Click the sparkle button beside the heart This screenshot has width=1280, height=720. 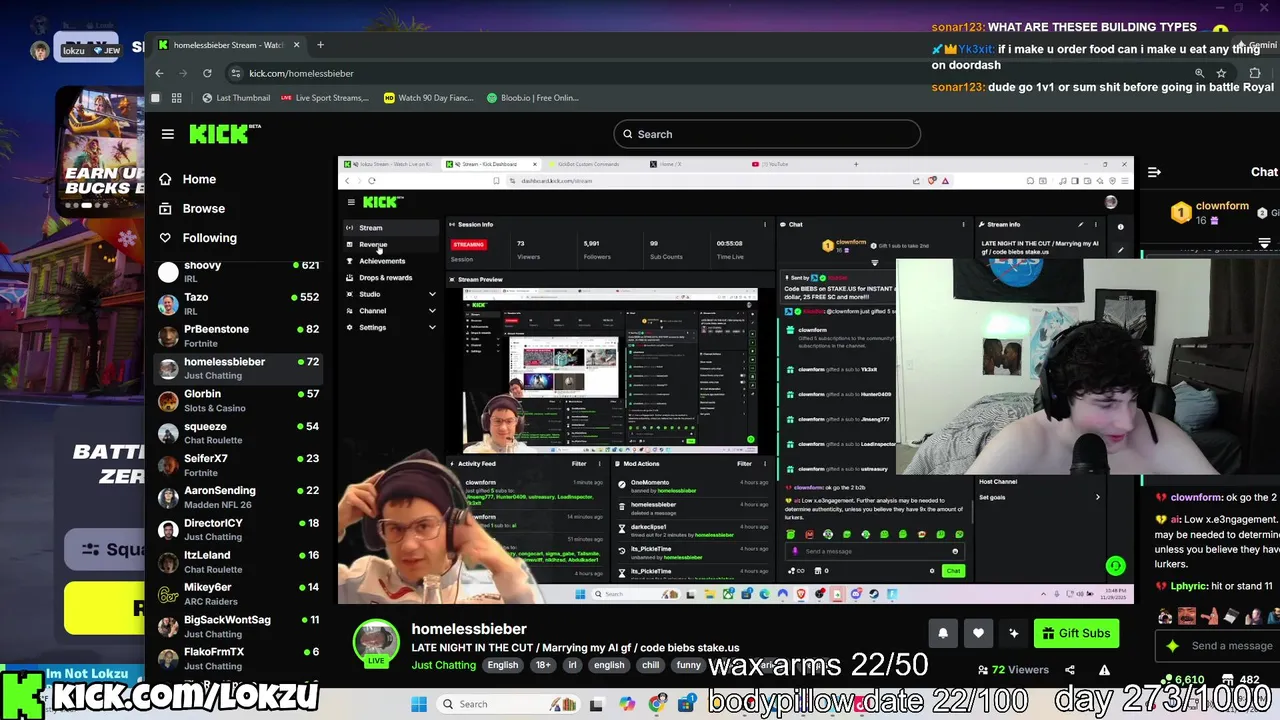[1014, 633]
